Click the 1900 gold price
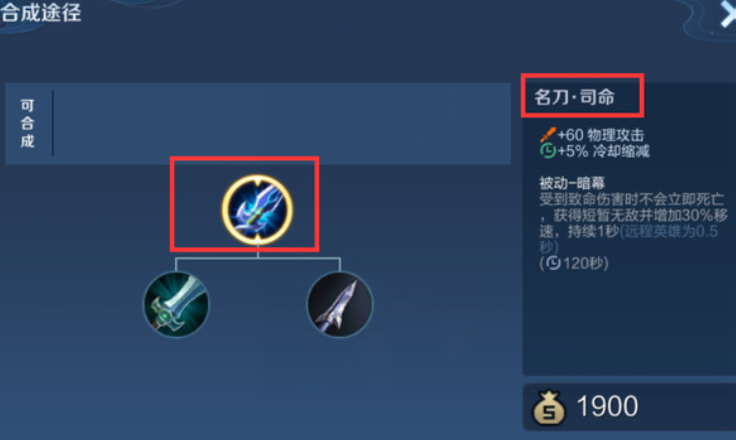 [x=607, y=406]
